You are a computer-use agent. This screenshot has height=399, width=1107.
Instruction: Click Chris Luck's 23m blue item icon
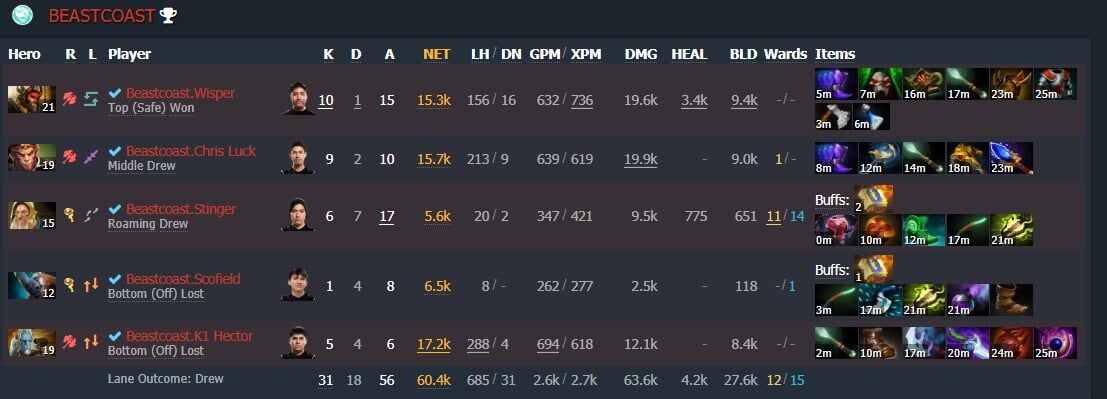pos(1011,158)
